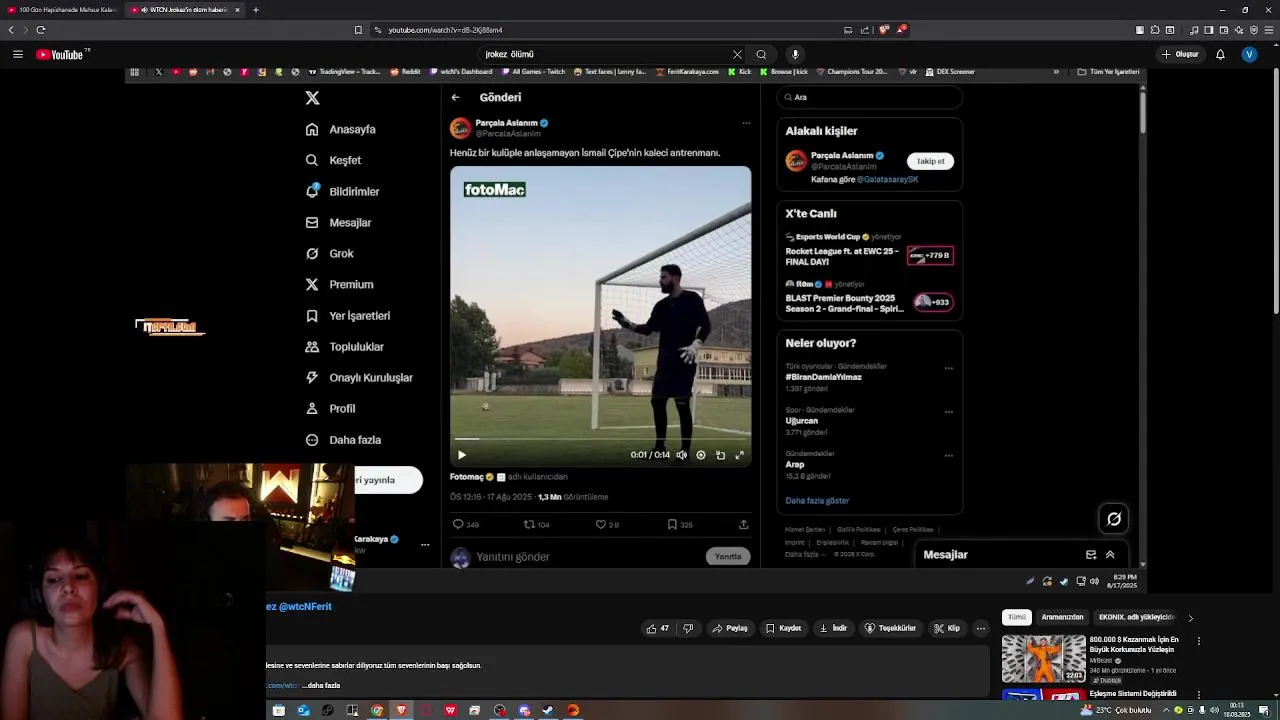
Task: Save the video with Kaydet
Action: tap(783, 628)
